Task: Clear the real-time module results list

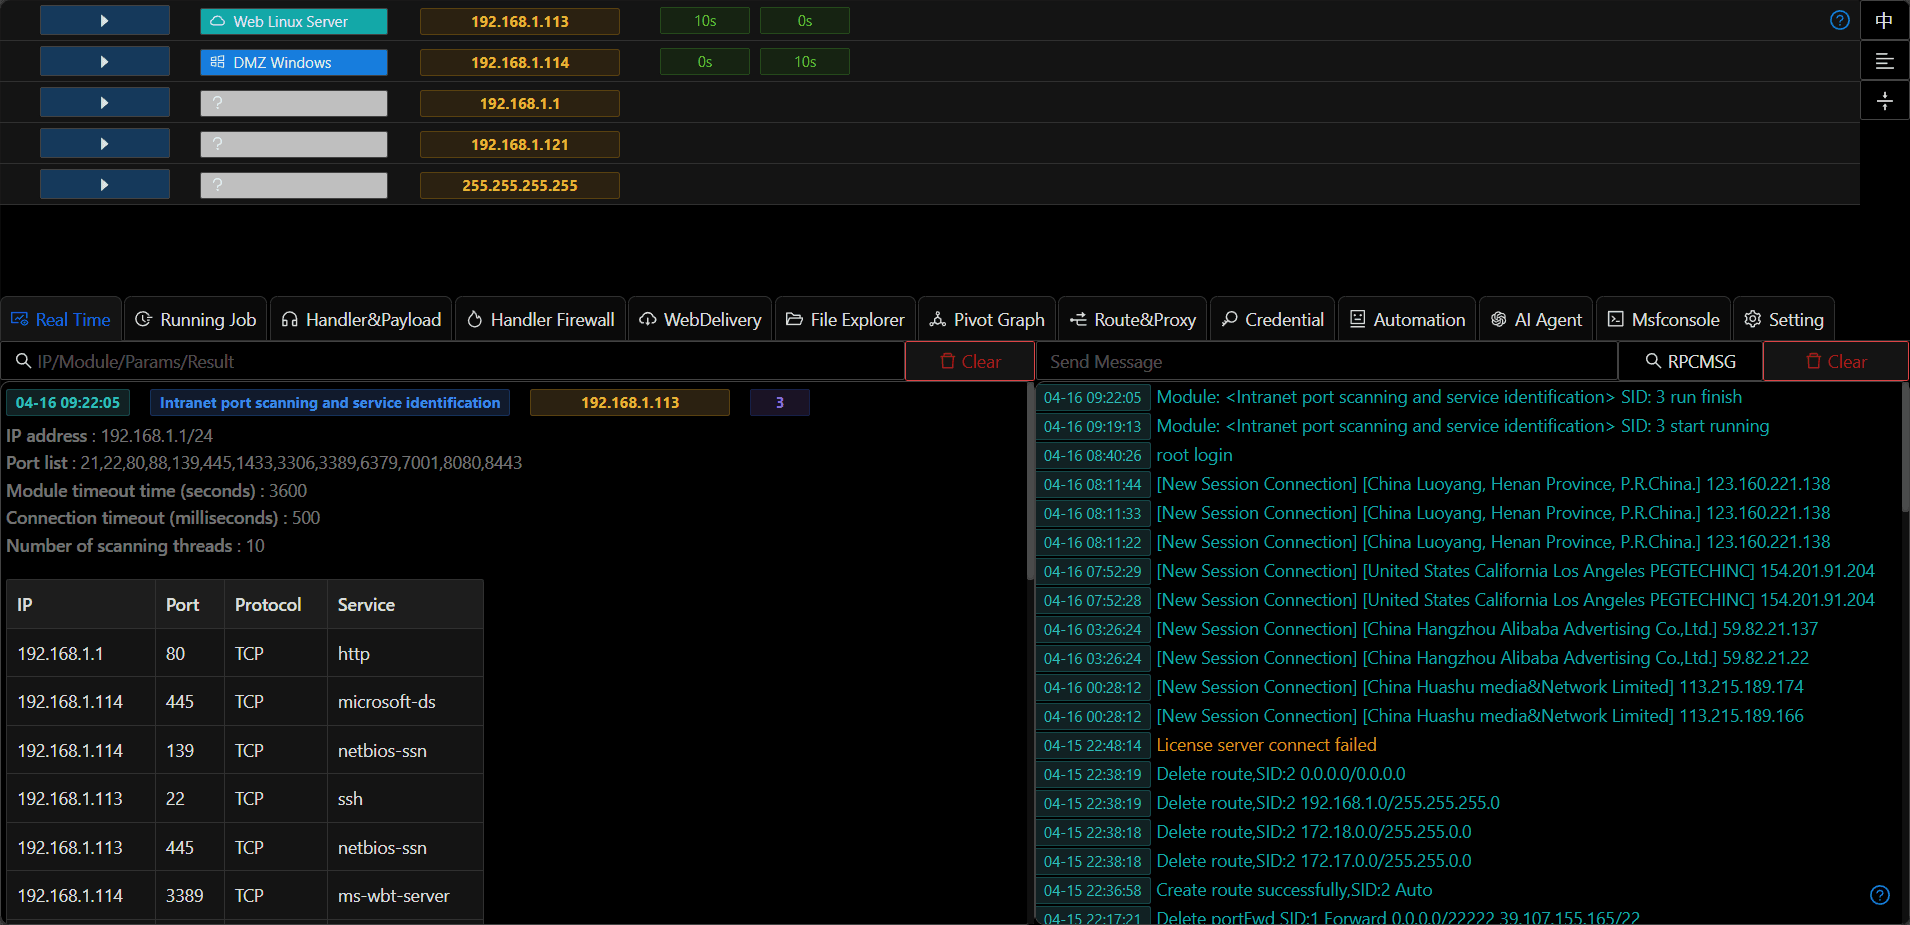Action: tap(969, 362)
